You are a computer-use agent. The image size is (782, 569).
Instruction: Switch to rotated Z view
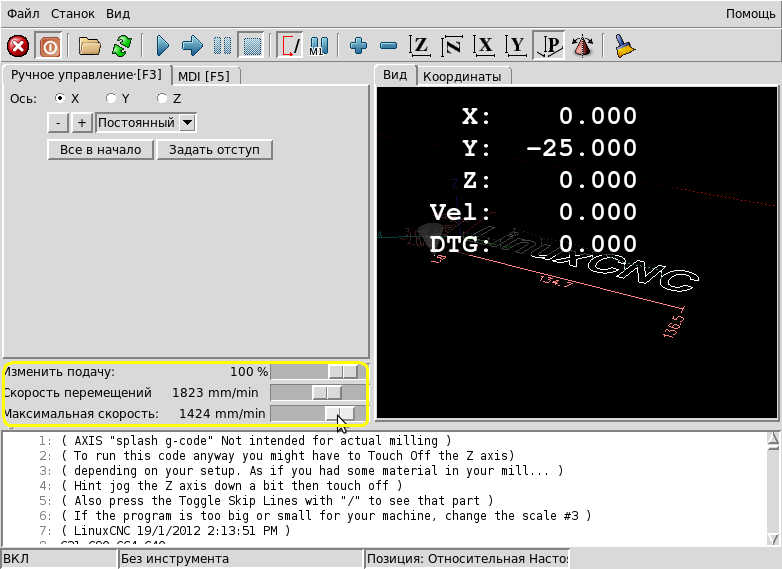click(452, 46)
